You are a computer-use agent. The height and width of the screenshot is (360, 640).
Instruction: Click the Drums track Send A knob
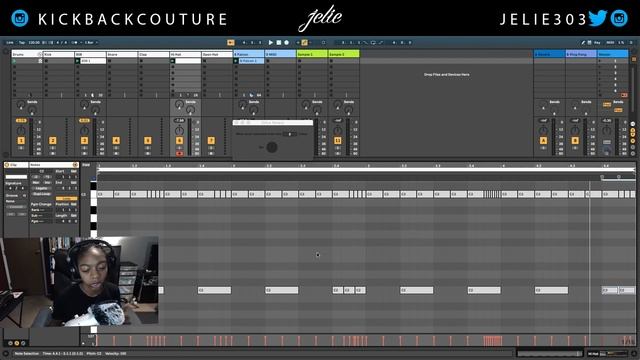coord(20,105)
